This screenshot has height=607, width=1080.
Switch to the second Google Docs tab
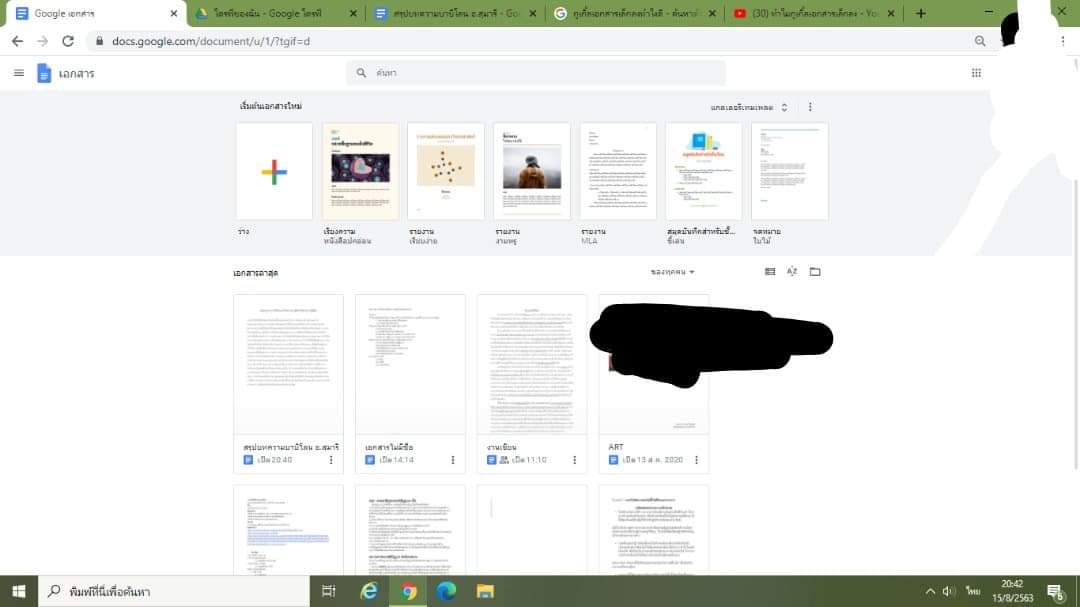point(456,13)
